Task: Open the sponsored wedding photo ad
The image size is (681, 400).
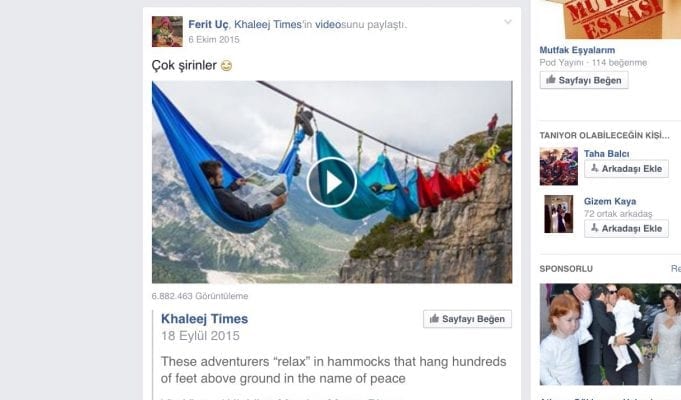Action: (610, 334)
